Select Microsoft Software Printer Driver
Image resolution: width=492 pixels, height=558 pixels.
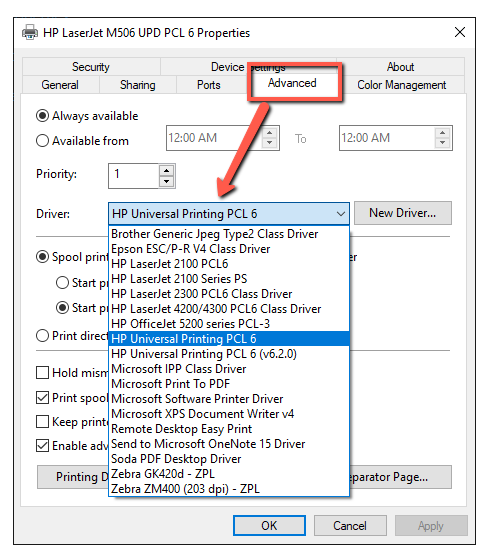[229, 399]
